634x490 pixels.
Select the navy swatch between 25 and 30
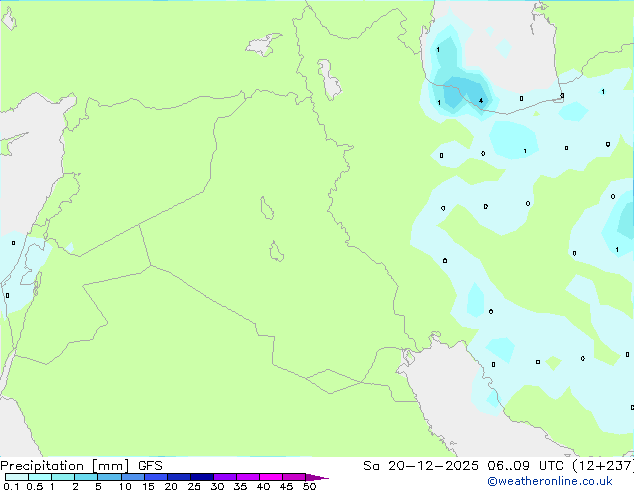202,477
